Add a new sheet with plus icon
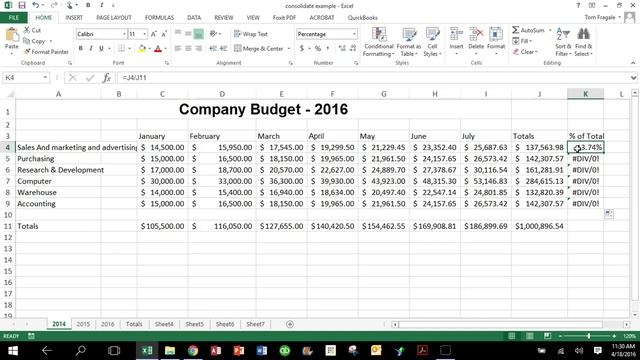640x360 pixels. point(290,324)
